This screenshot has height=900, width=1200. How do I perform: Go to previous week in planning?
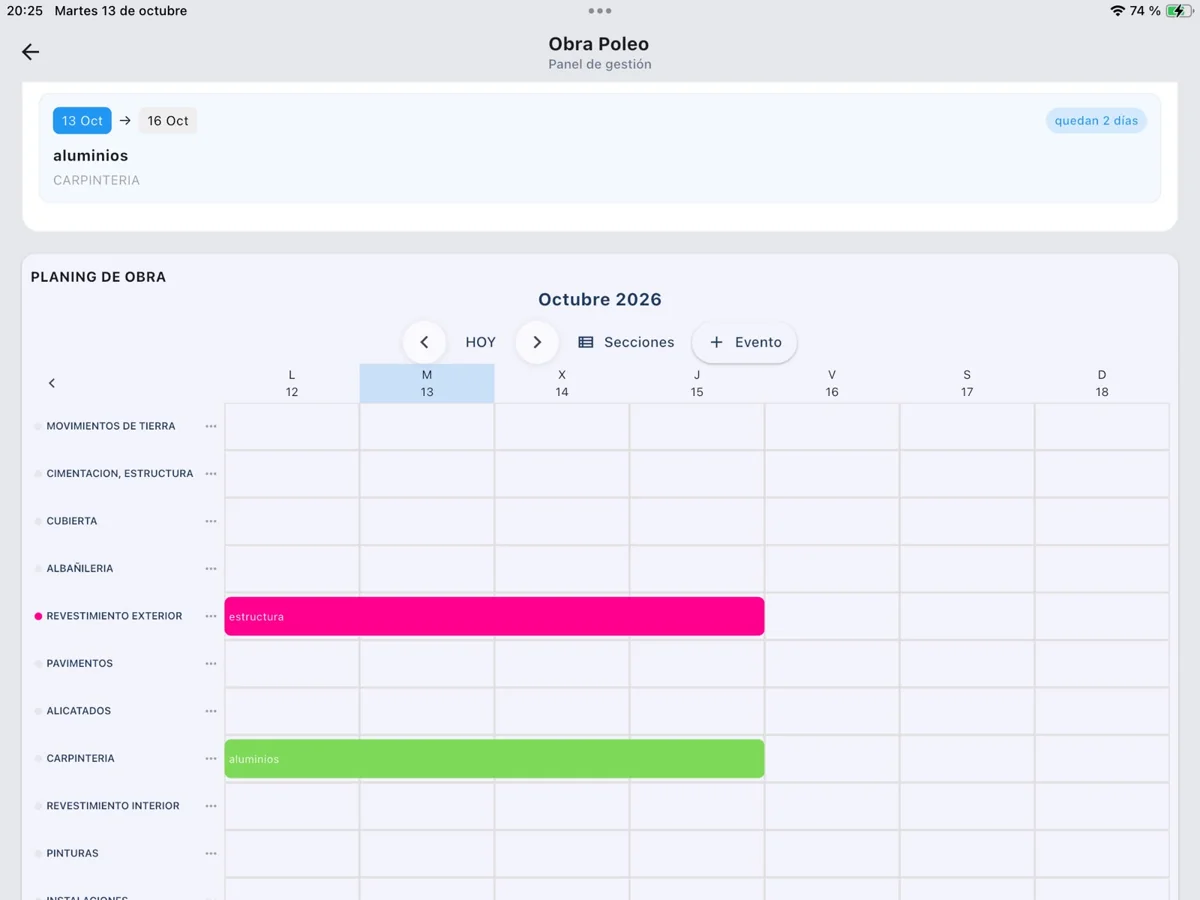(424, 342)
